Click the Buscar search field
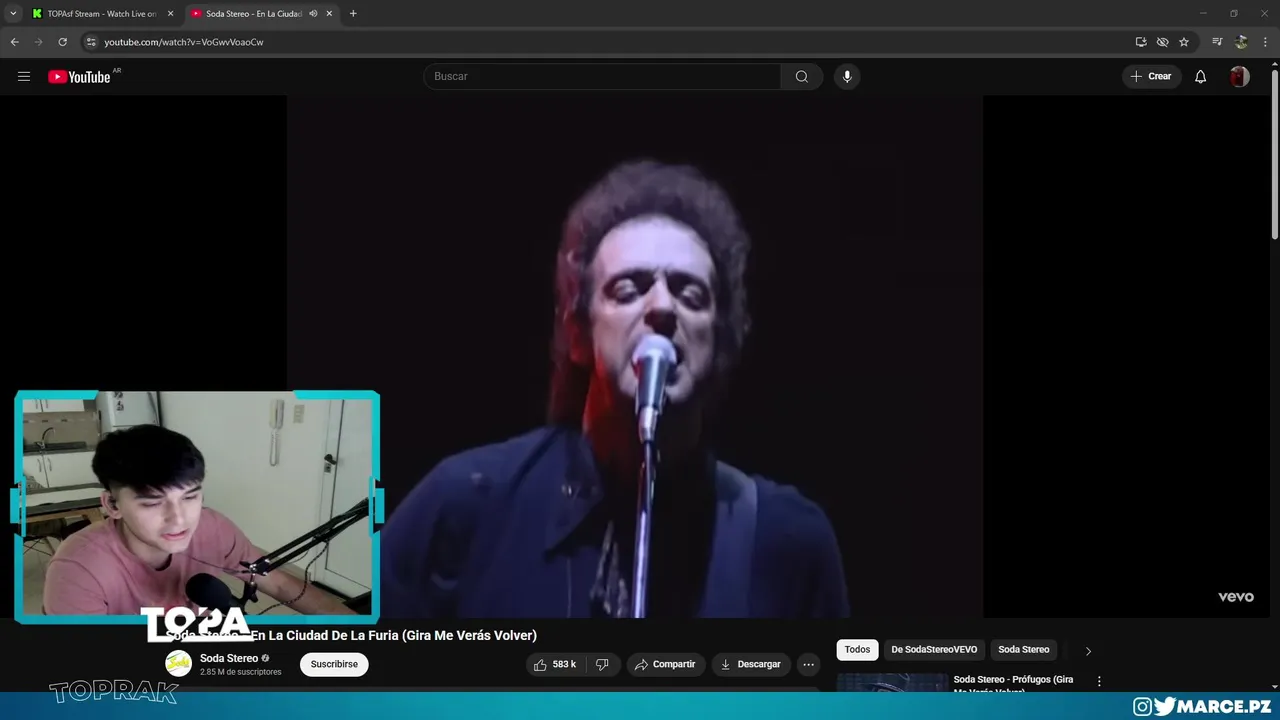This screenshot has width=1280, height=720. pyautogui.click(x=602, y=77)
